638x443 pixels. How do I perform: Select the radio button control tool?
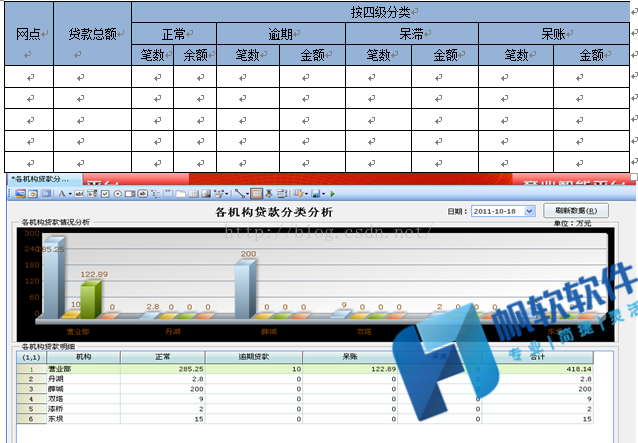pyautogui.click(x=118, y=194)
